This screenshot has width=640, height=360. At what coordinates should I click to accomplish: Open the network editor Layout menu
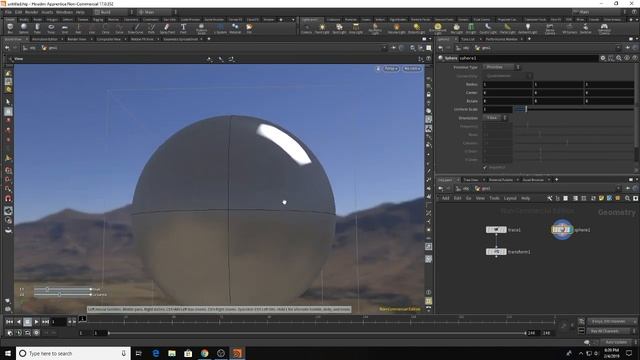(x=510, y=198)
